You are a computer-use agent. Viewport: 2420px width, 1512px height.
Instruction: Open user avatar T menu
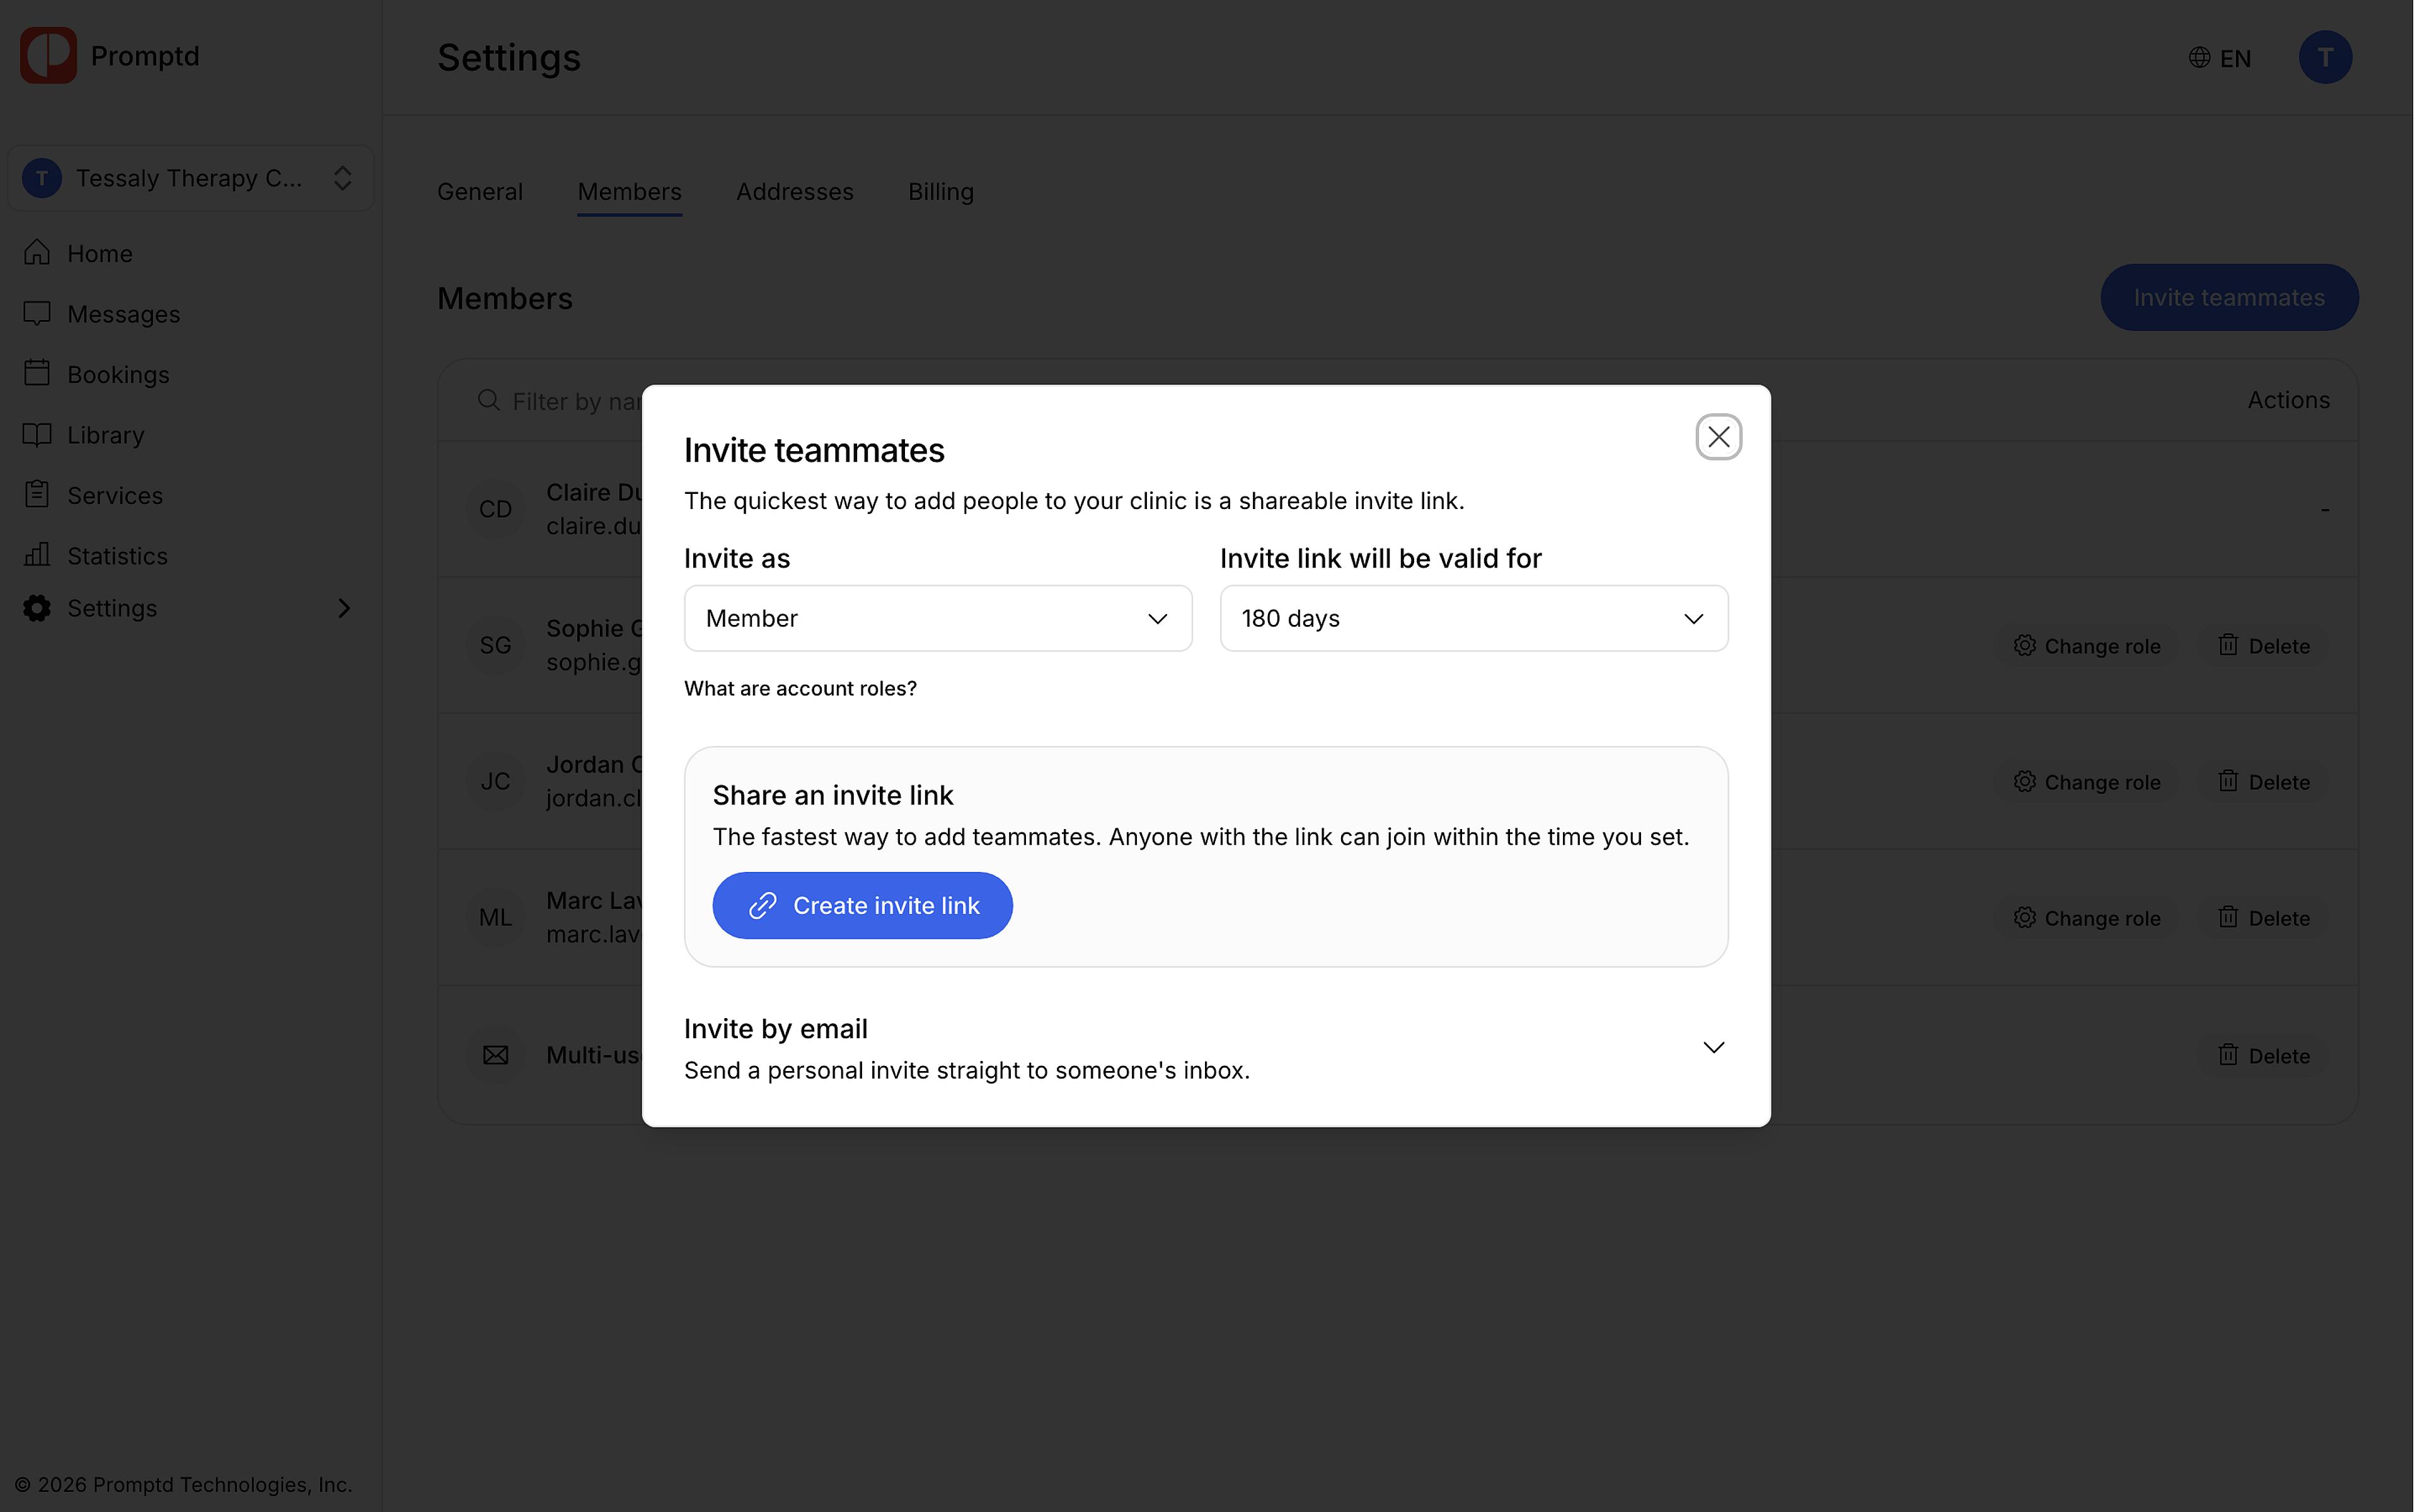click(2325, 57)
